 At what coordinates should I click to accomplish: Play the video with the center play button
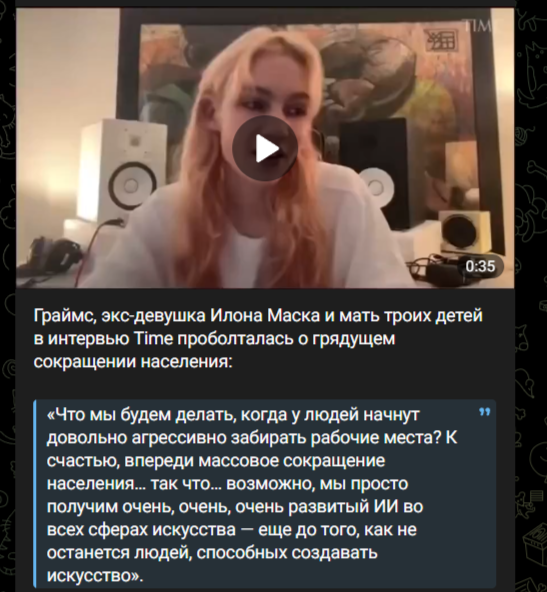pos(265,148)
